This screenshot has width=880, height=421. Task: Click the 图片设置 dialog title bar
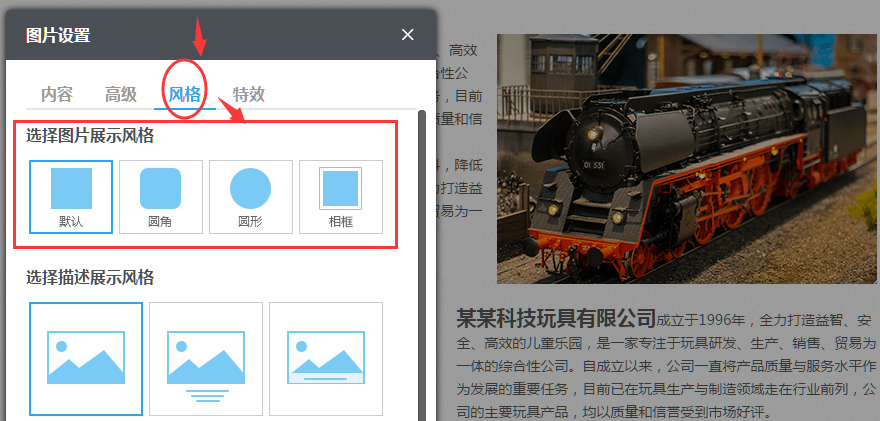coord(200,35)
